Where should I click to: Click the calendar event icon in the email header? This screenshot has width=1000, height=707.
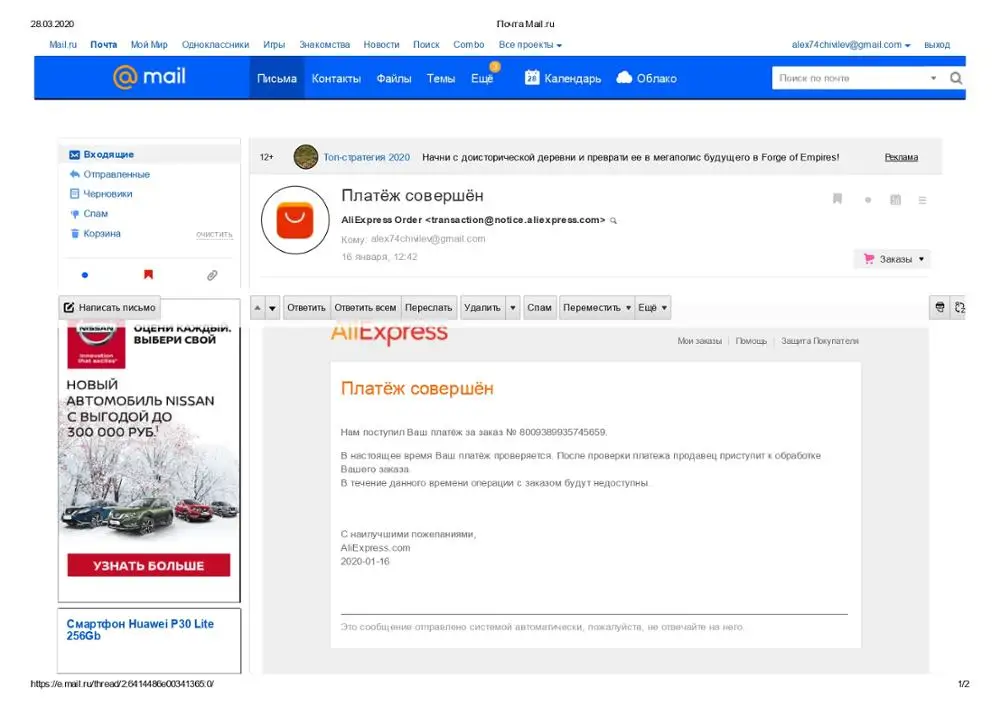[895, 200]
